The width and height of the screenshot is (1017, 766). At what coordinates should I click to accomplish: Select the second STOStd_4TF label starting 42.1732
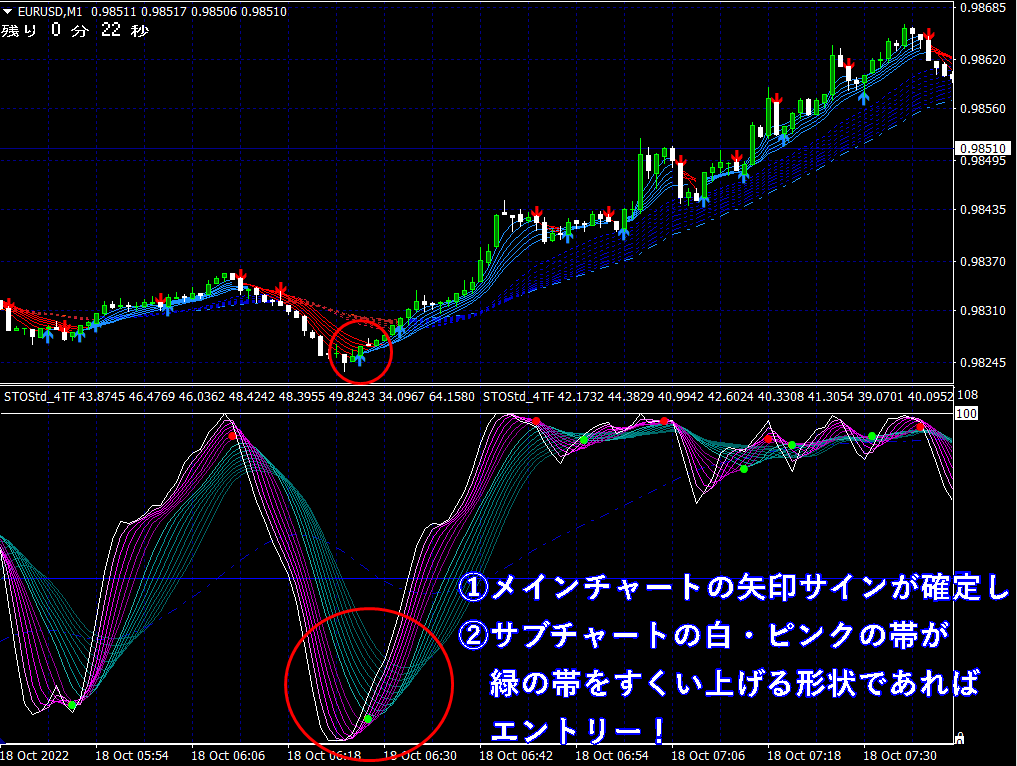click(718, 396)
